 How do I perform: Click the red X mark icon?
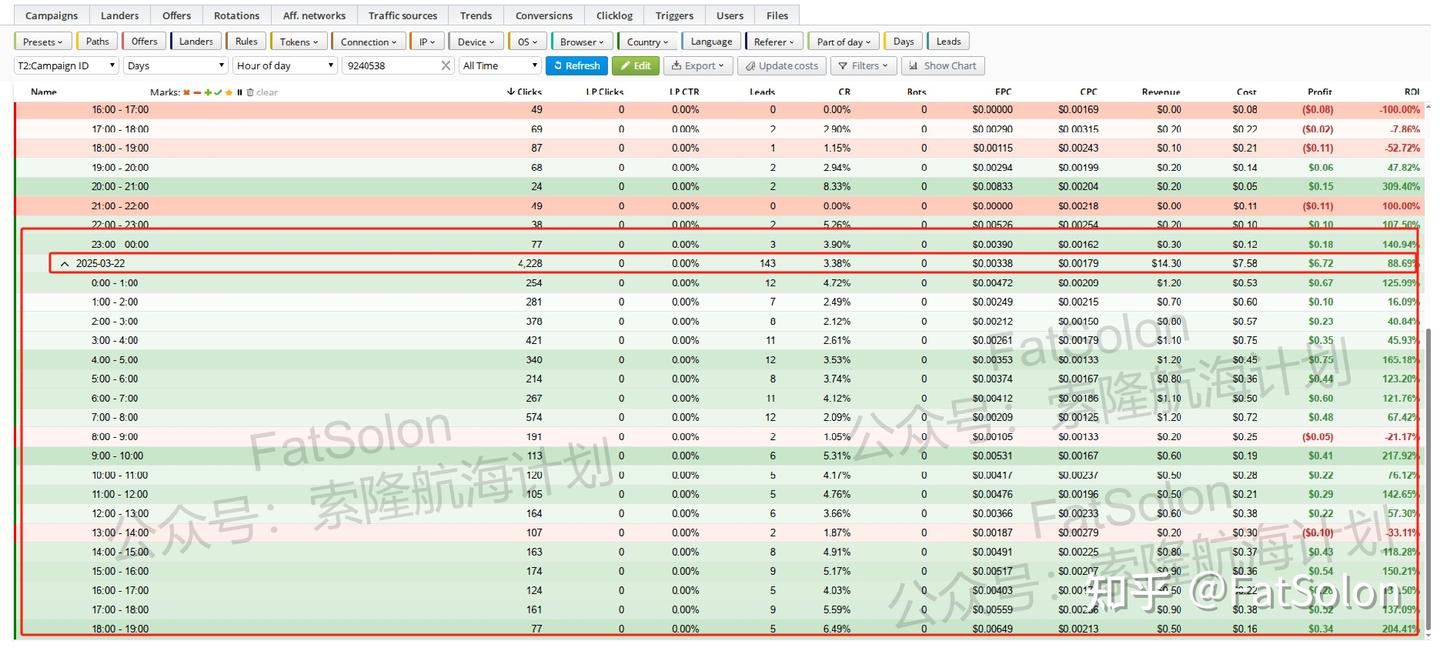(x=186, y=91)
